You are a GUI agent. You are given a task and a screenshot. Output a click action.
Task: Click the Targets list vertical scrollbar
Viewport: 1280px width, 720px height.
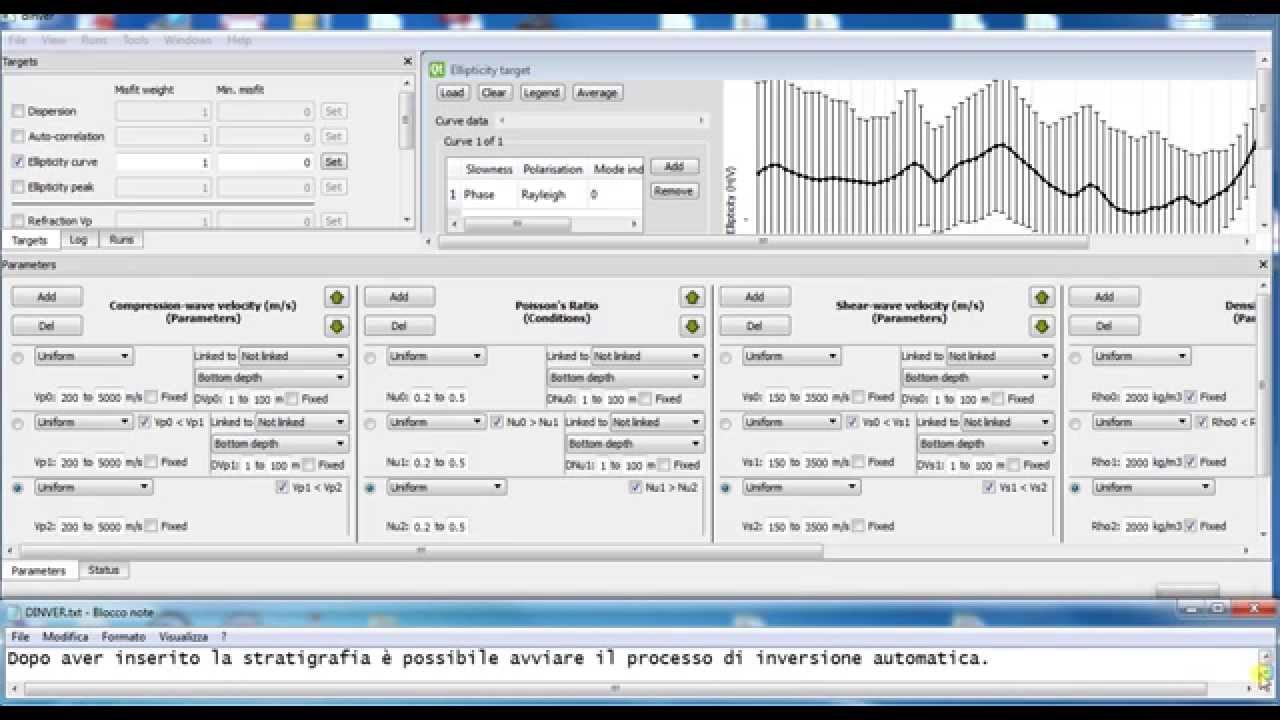tap(406, 121)
